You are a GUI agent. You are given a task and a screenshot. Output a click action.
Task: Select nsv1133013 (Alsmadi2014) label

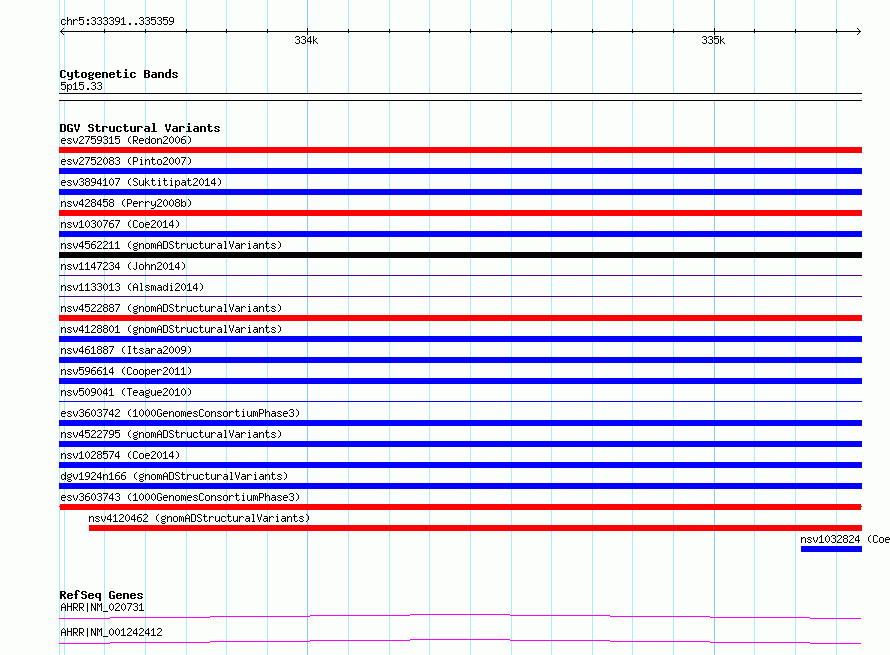[x=132, y=287]
